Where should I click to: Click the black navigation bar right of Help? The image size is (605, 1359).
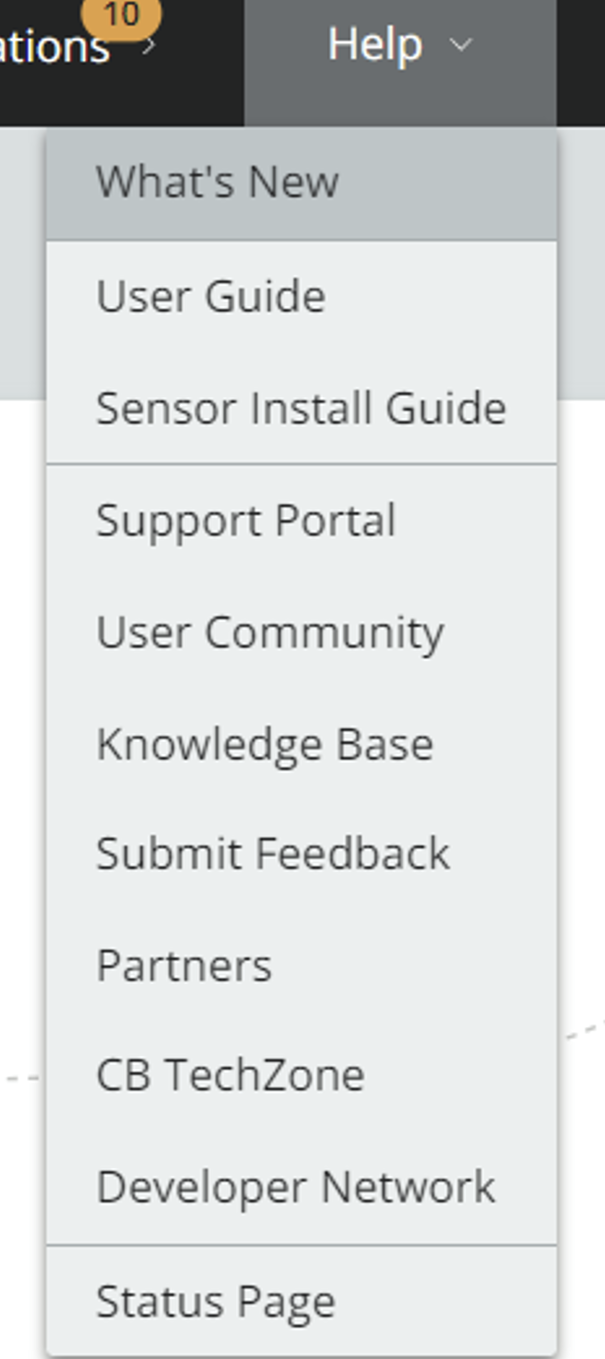click(x=580, y=60)
